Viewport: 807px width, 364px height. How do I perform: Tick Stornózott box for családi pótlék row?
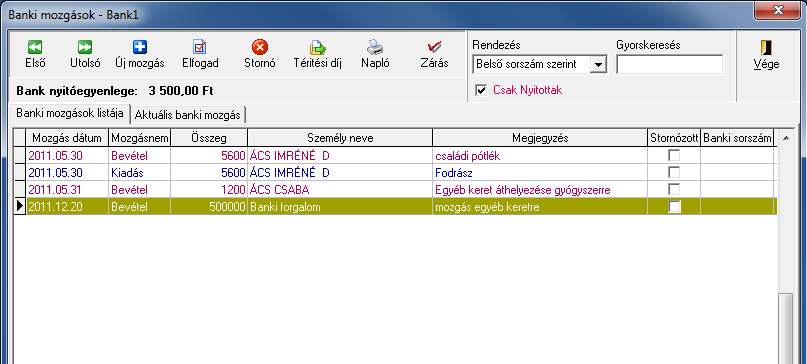674,155
